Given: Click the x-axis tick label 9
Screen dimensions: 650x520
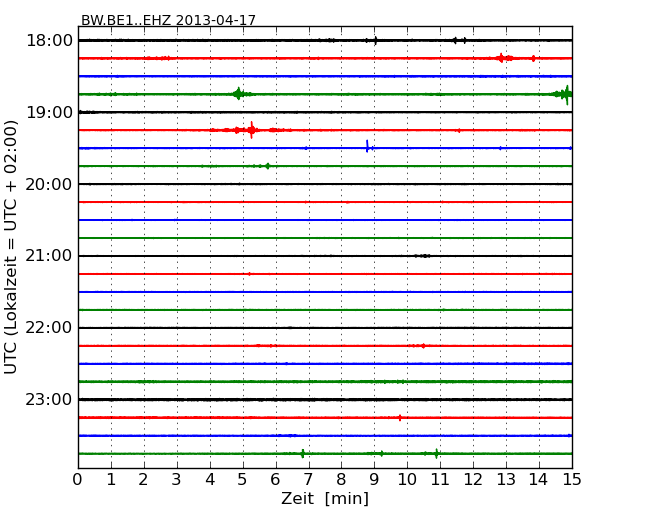Looking at the screenshot, I should 374,479.
